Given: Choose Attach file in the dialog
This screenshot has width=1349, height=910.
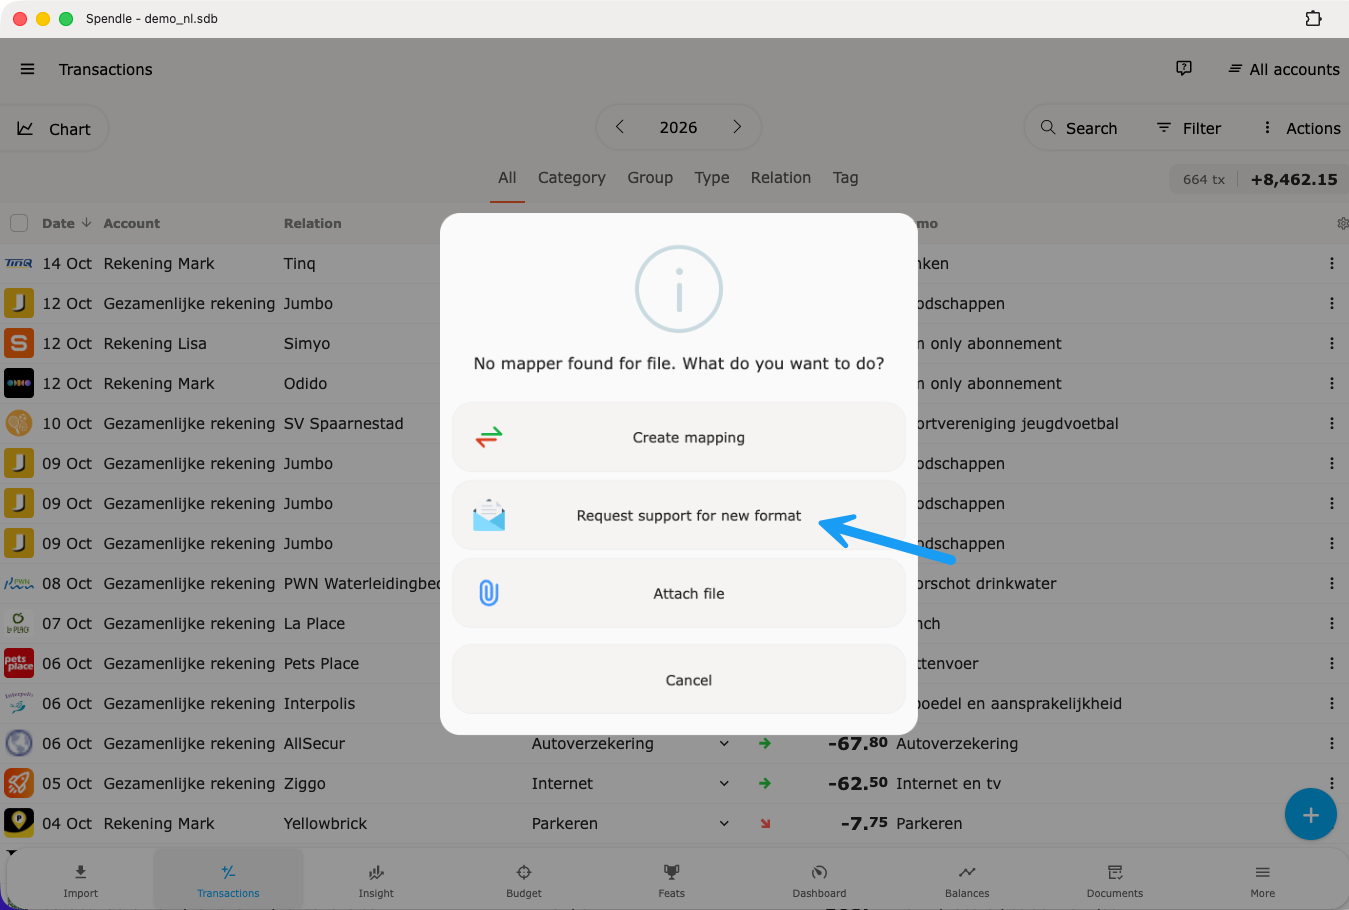Looking at the screenshot, I should [x=679, y=593].
